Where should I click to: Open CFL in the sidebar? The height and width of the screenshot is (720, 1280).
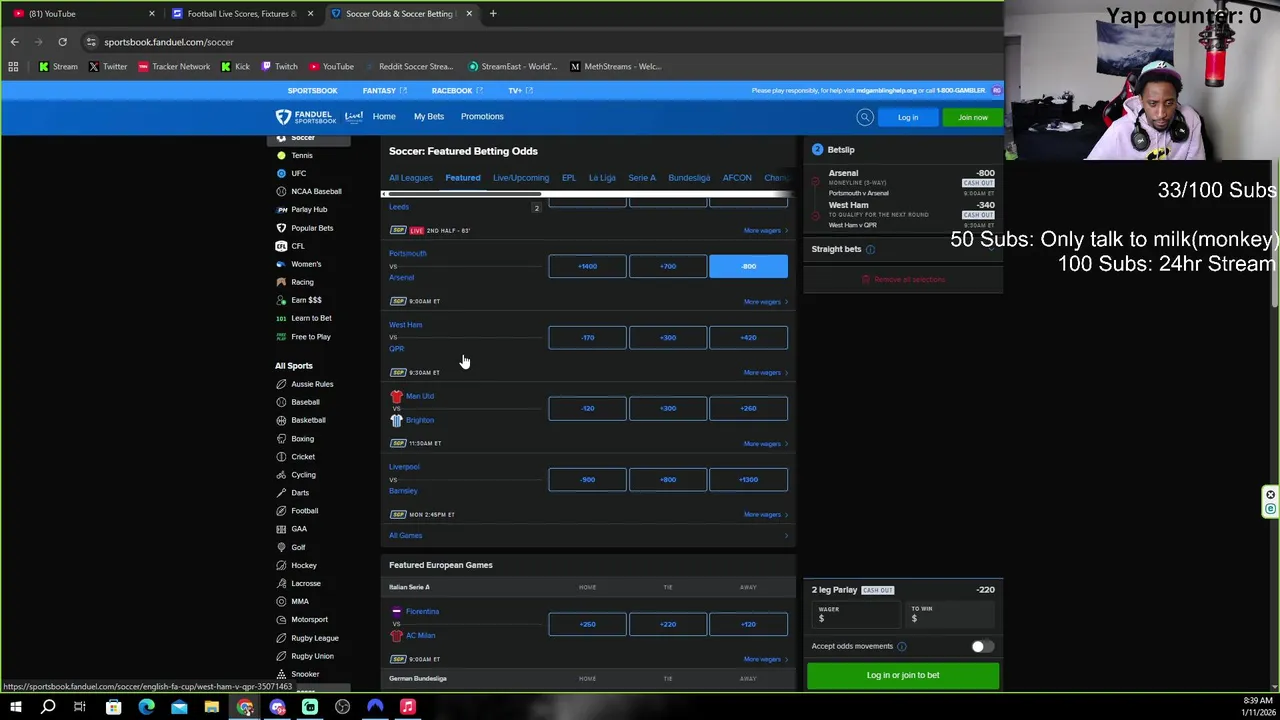point(297,246)
